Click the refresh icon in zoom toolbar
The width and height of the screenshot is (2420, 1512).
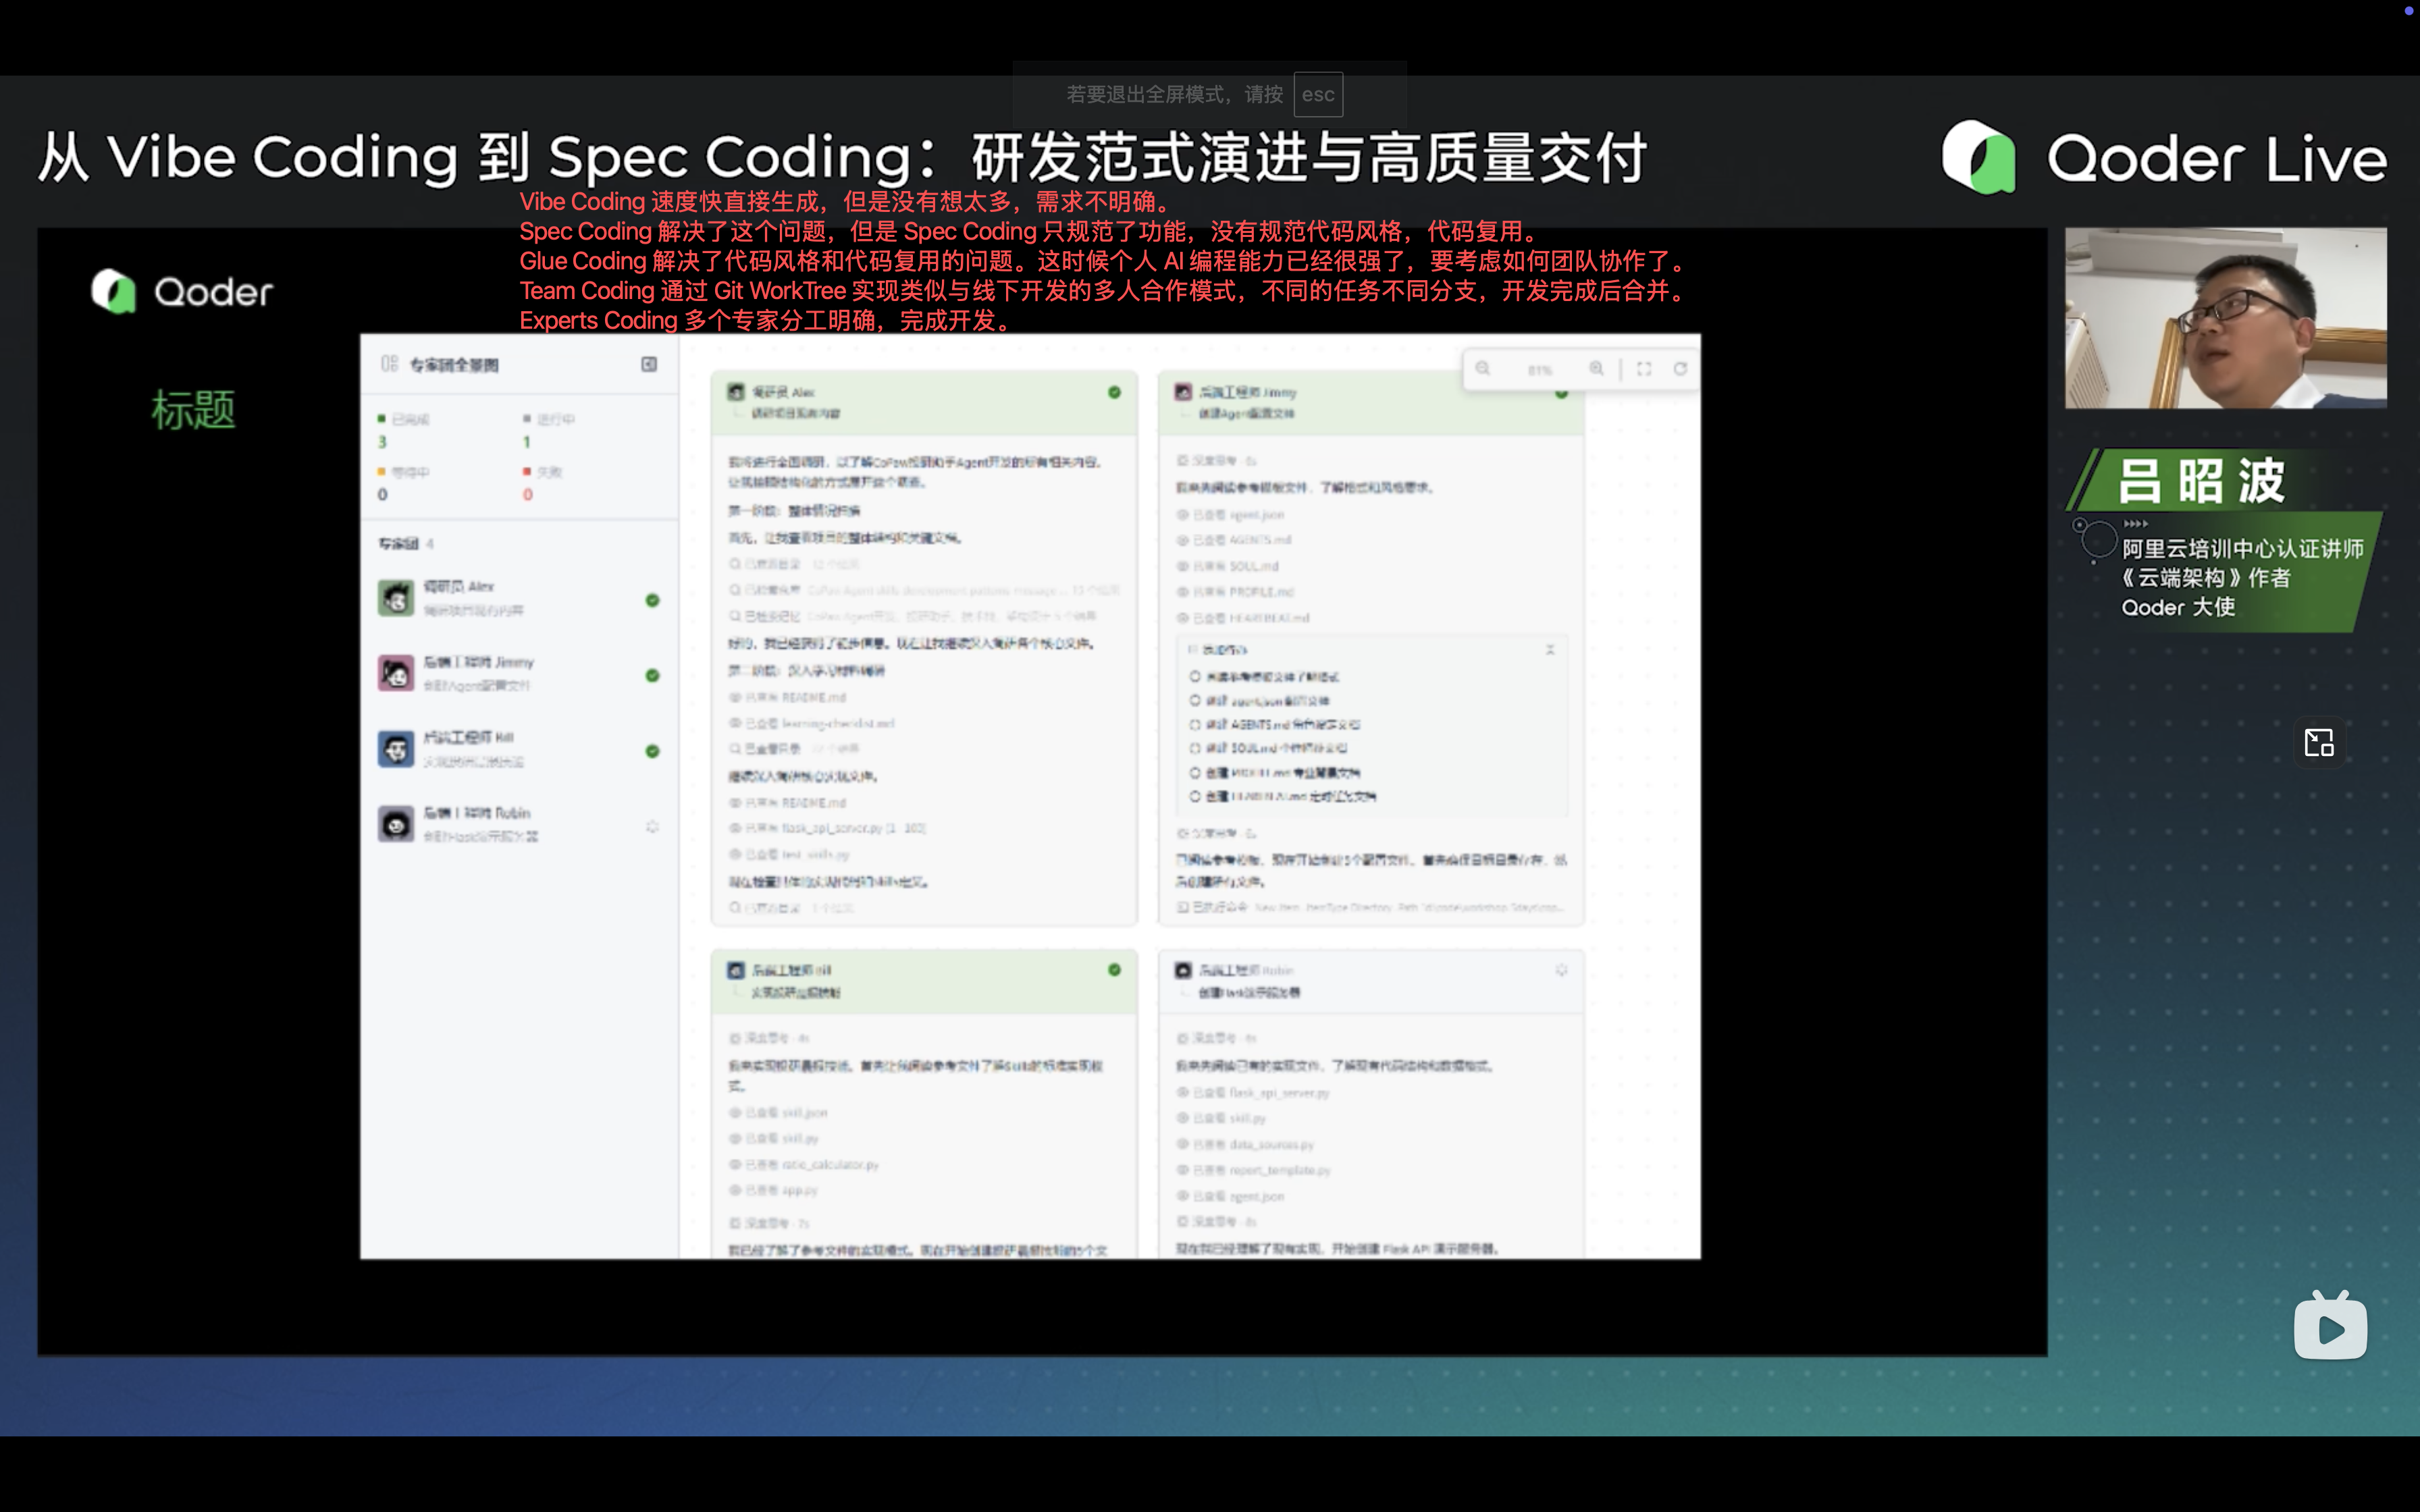[1681, 369]
